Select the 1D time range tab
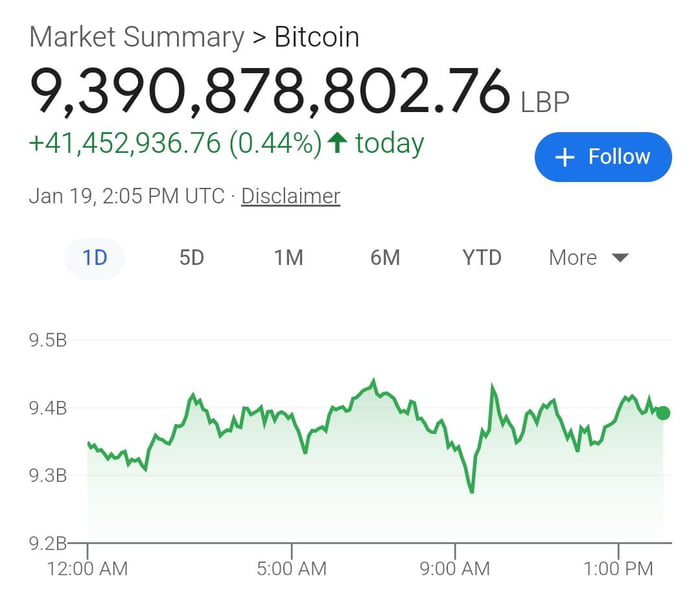Viewport: 700px width, 605px height. [95, 258]
